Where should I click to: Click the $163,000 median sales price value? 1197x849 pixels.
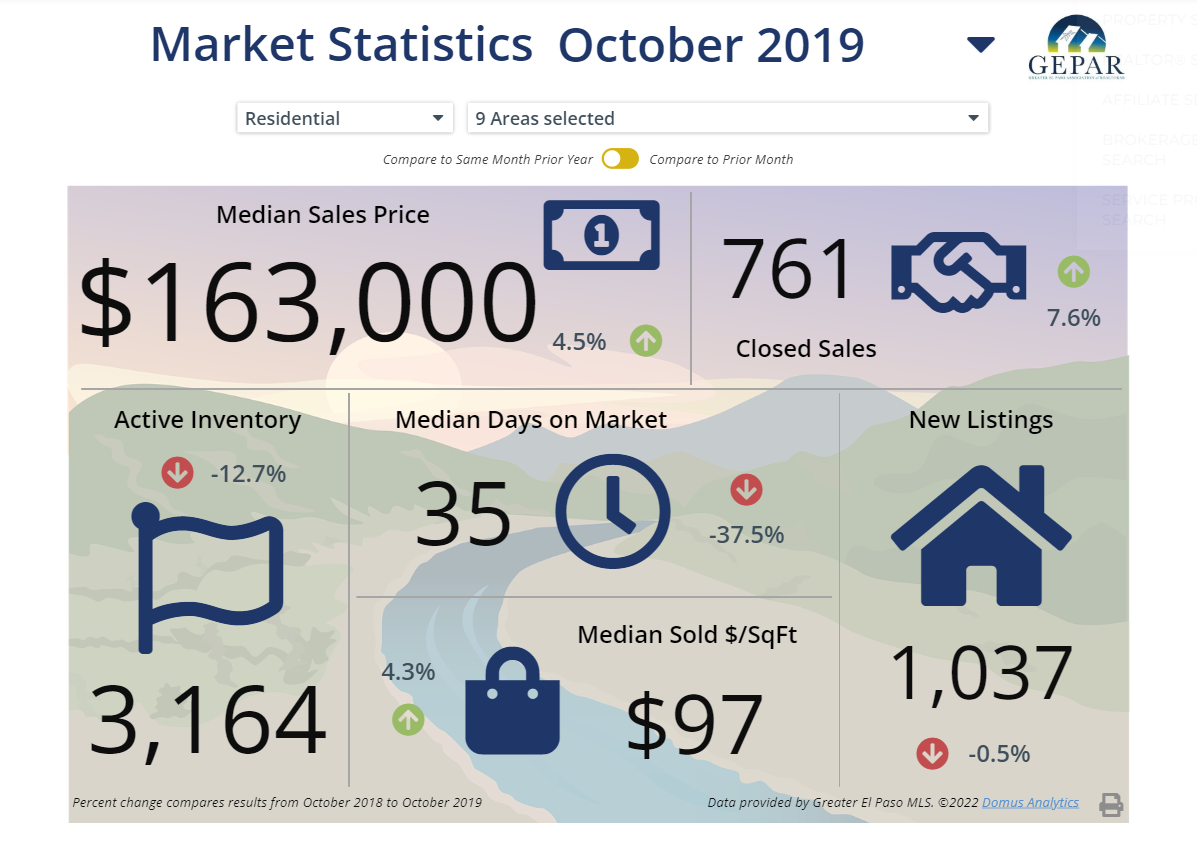coord(307,302)
